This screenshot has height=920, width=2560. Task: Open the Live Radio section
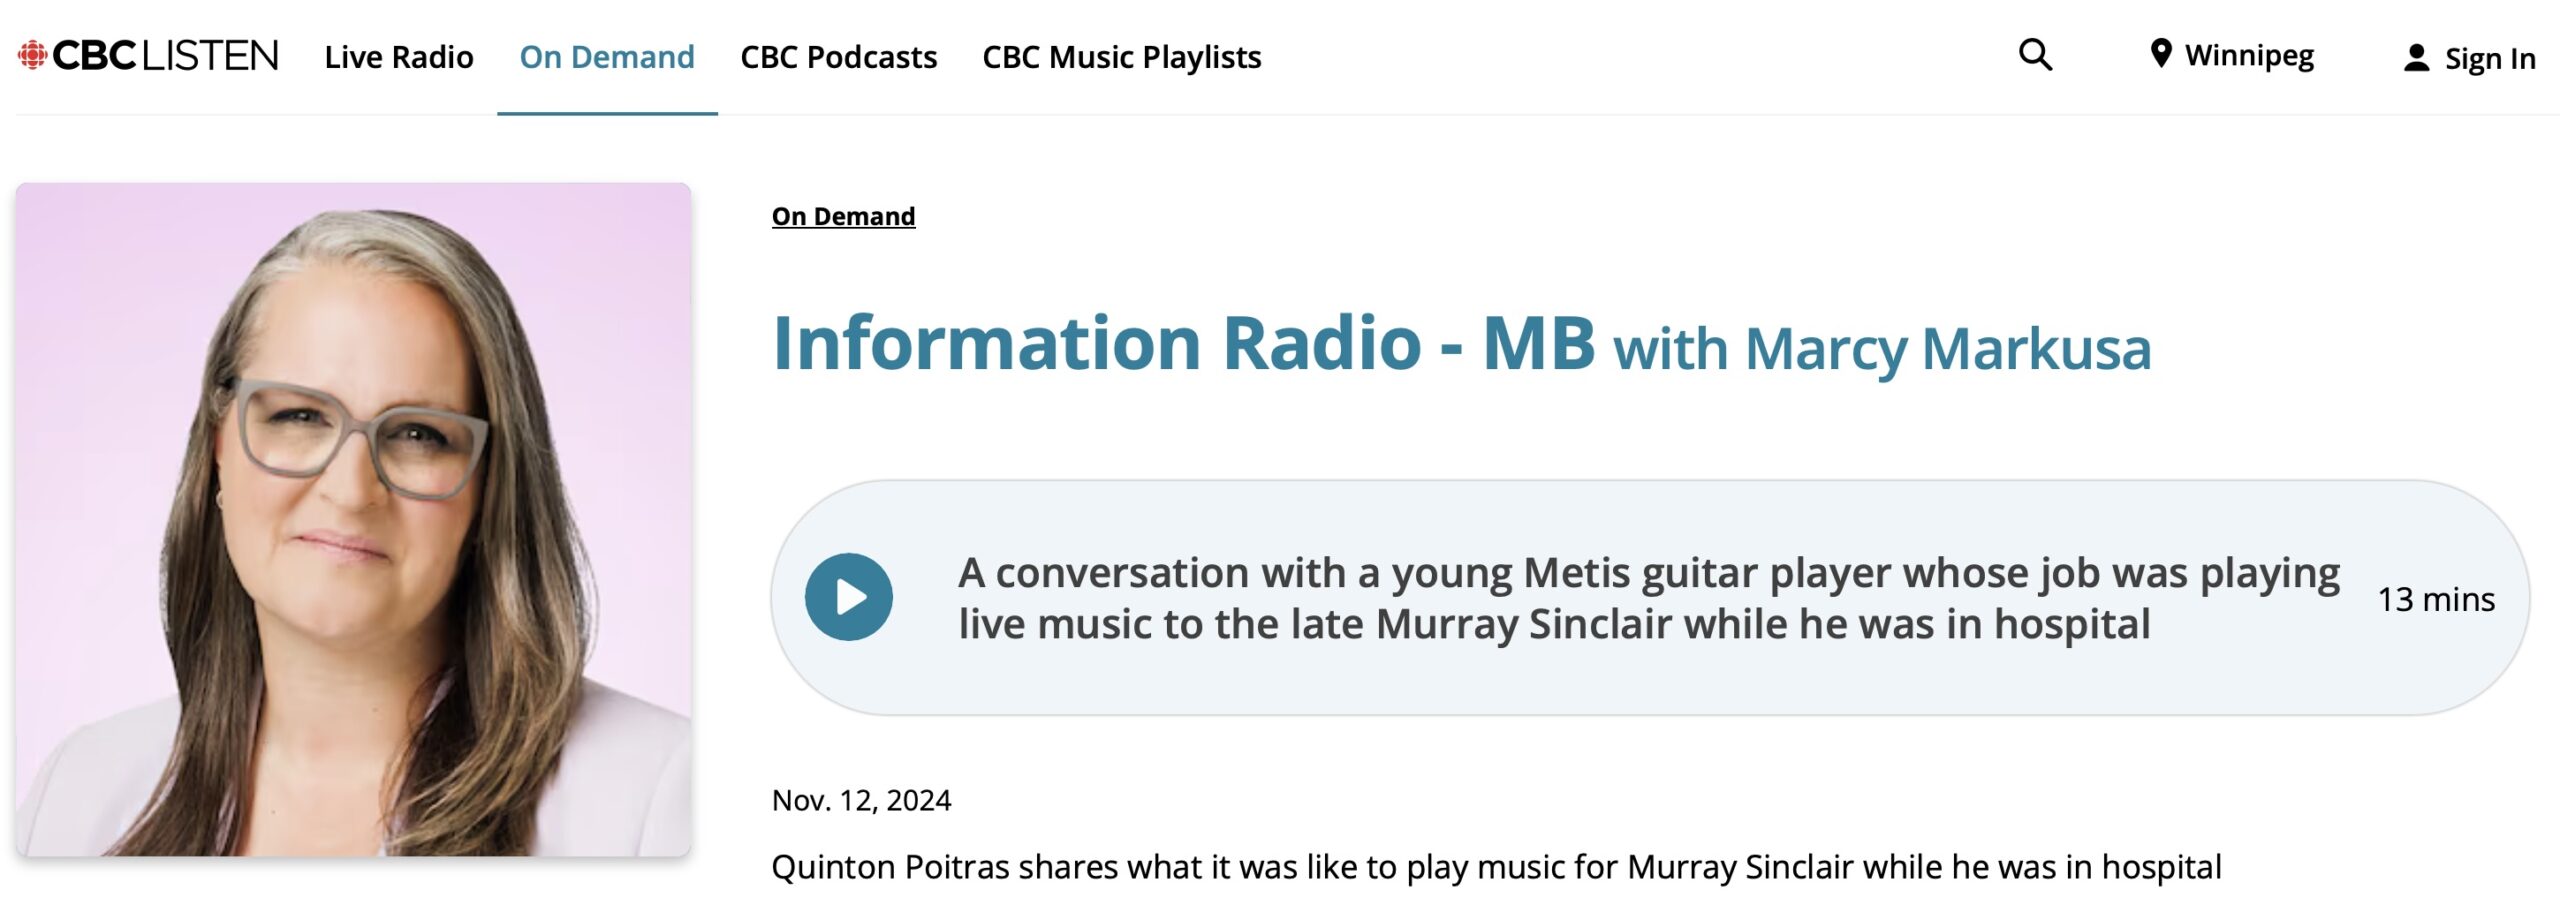point(398,57)
